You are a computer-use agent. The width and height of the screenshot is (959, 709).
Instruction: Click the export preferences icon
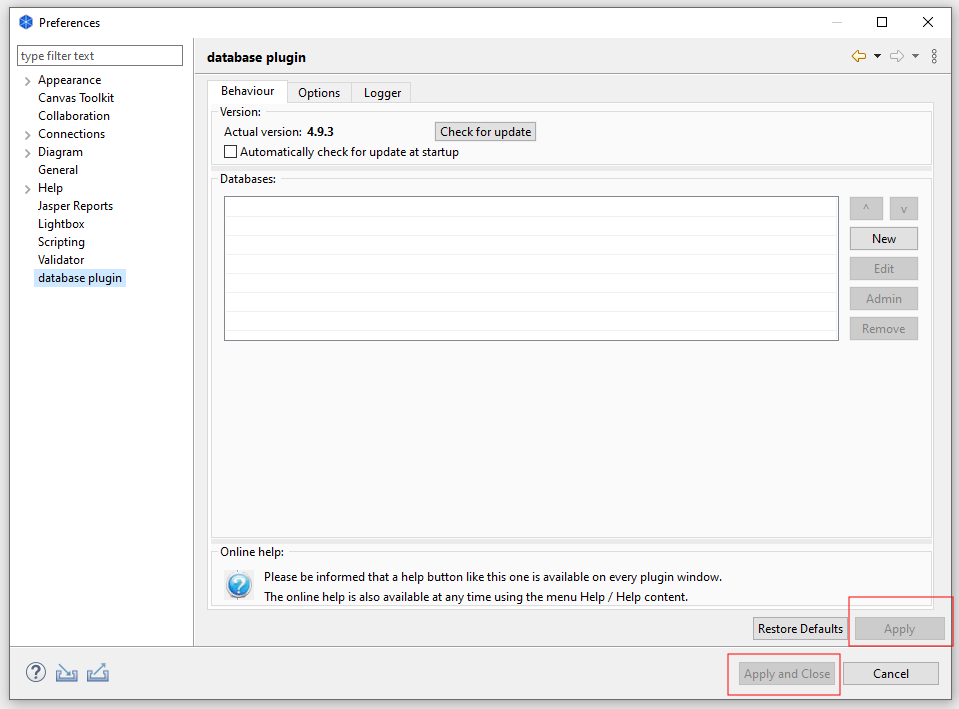click(x=97, y=672)
